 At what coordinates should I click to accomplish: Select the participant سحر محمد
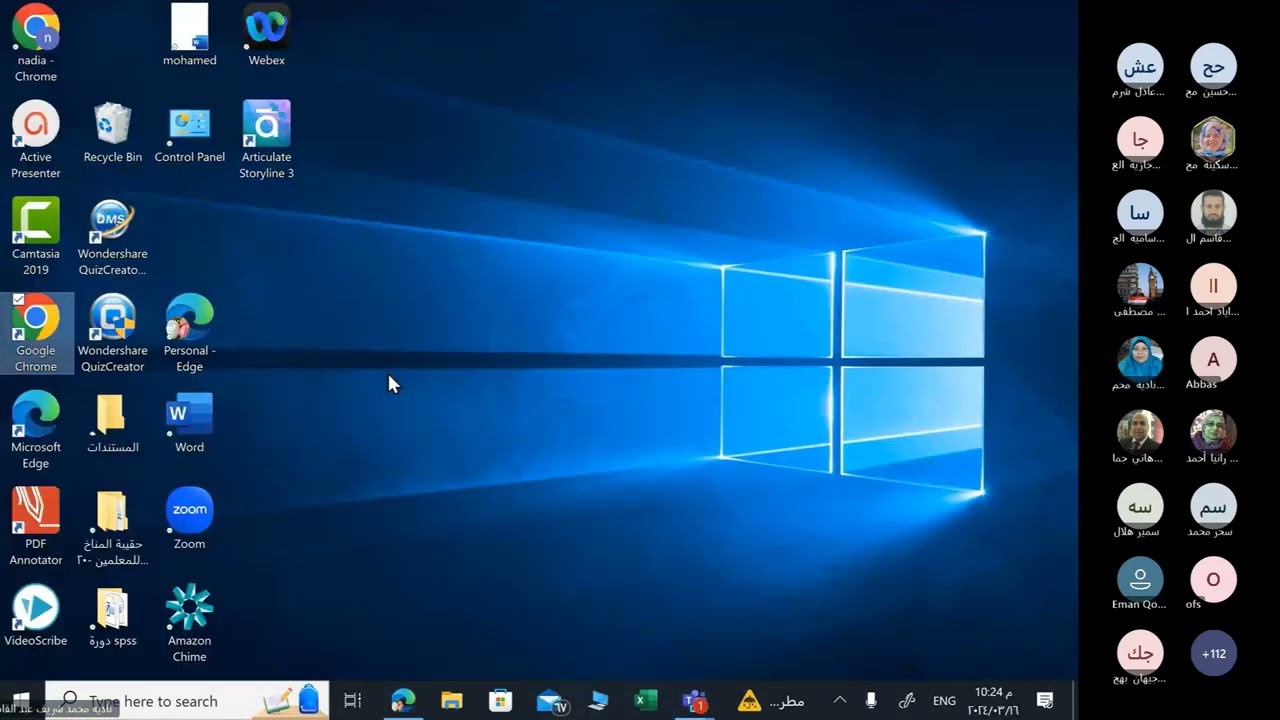point(1214,507)
